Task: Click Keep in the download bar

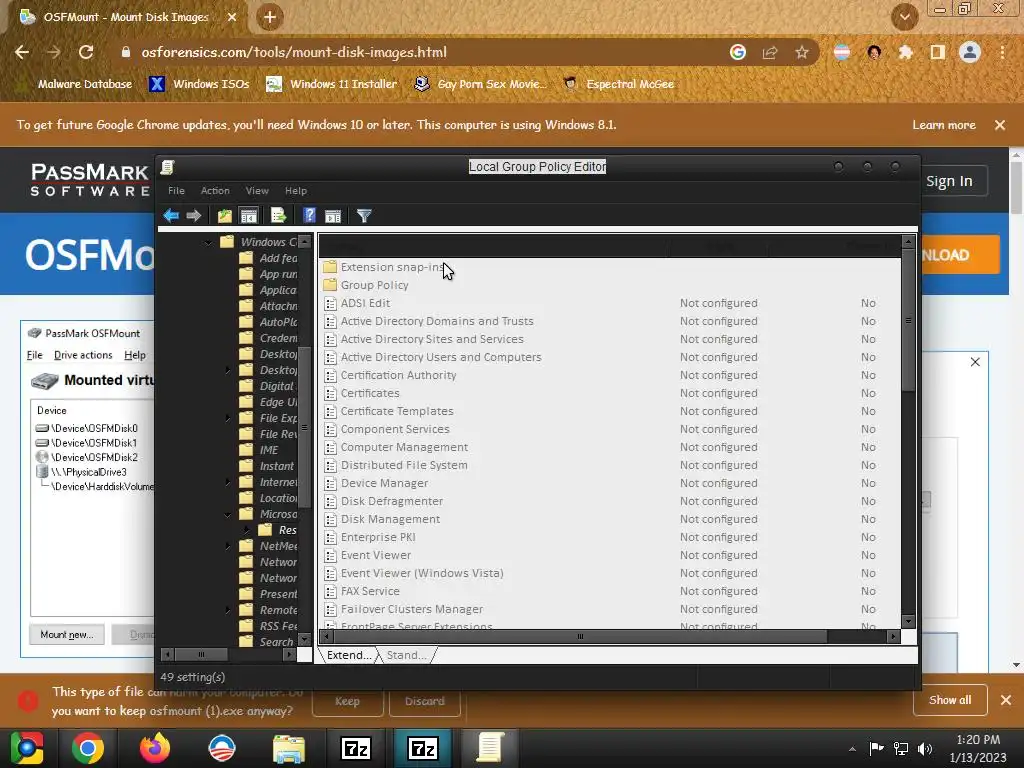Action: [347, 701]
